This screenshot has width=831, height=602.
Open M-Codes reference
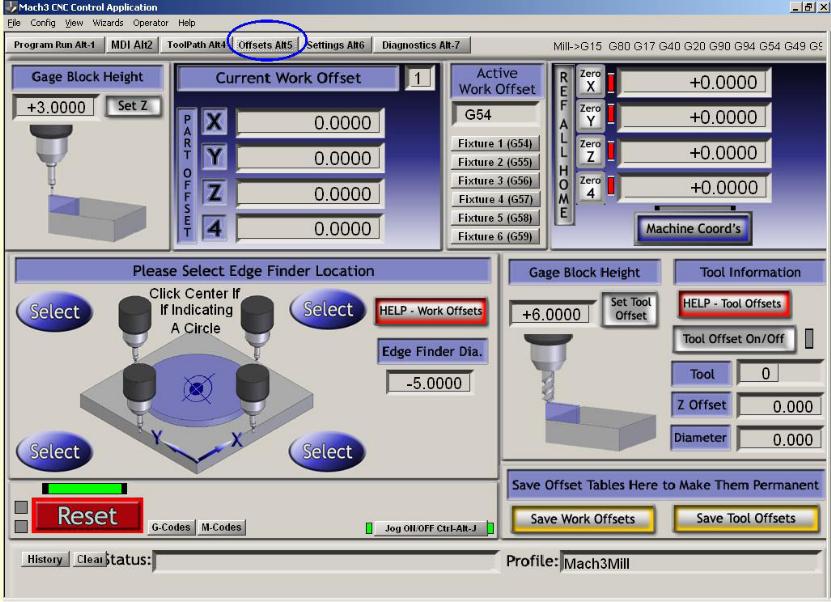[221, 527]
